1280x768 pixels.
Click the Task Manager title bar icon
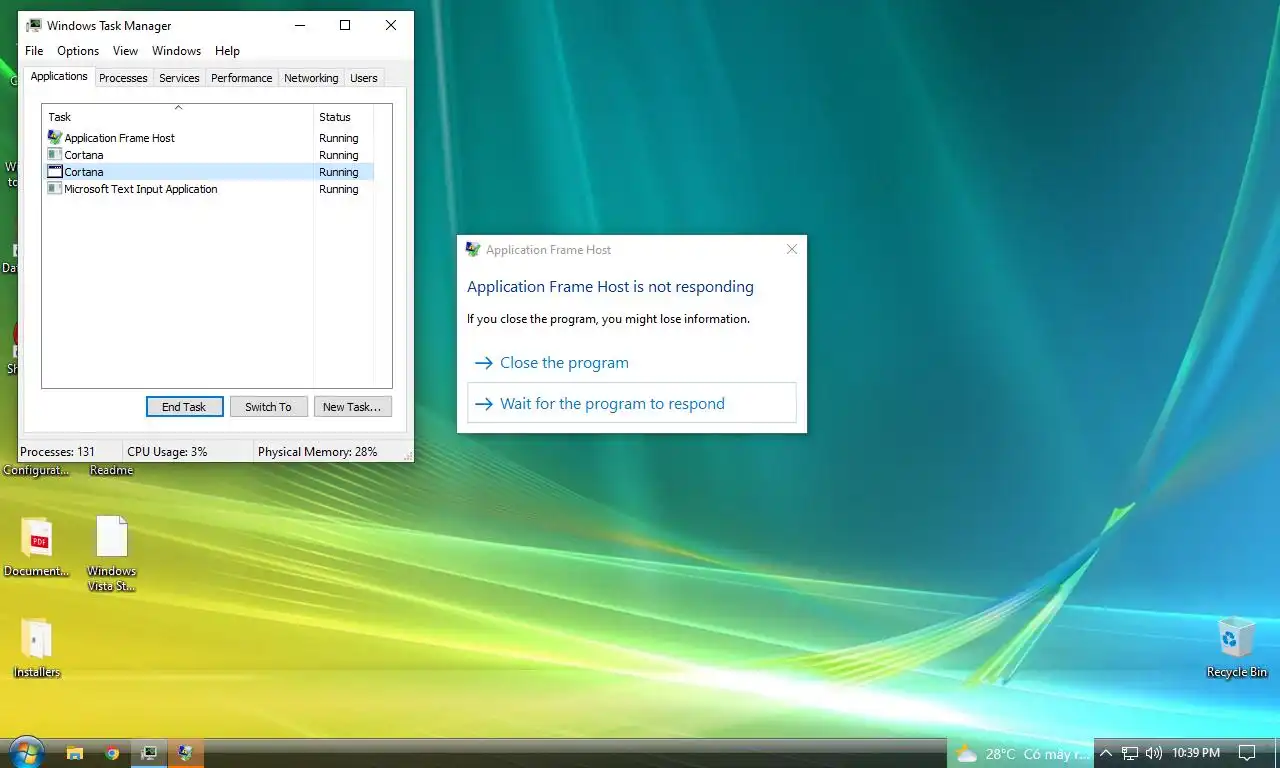[34, 25]
